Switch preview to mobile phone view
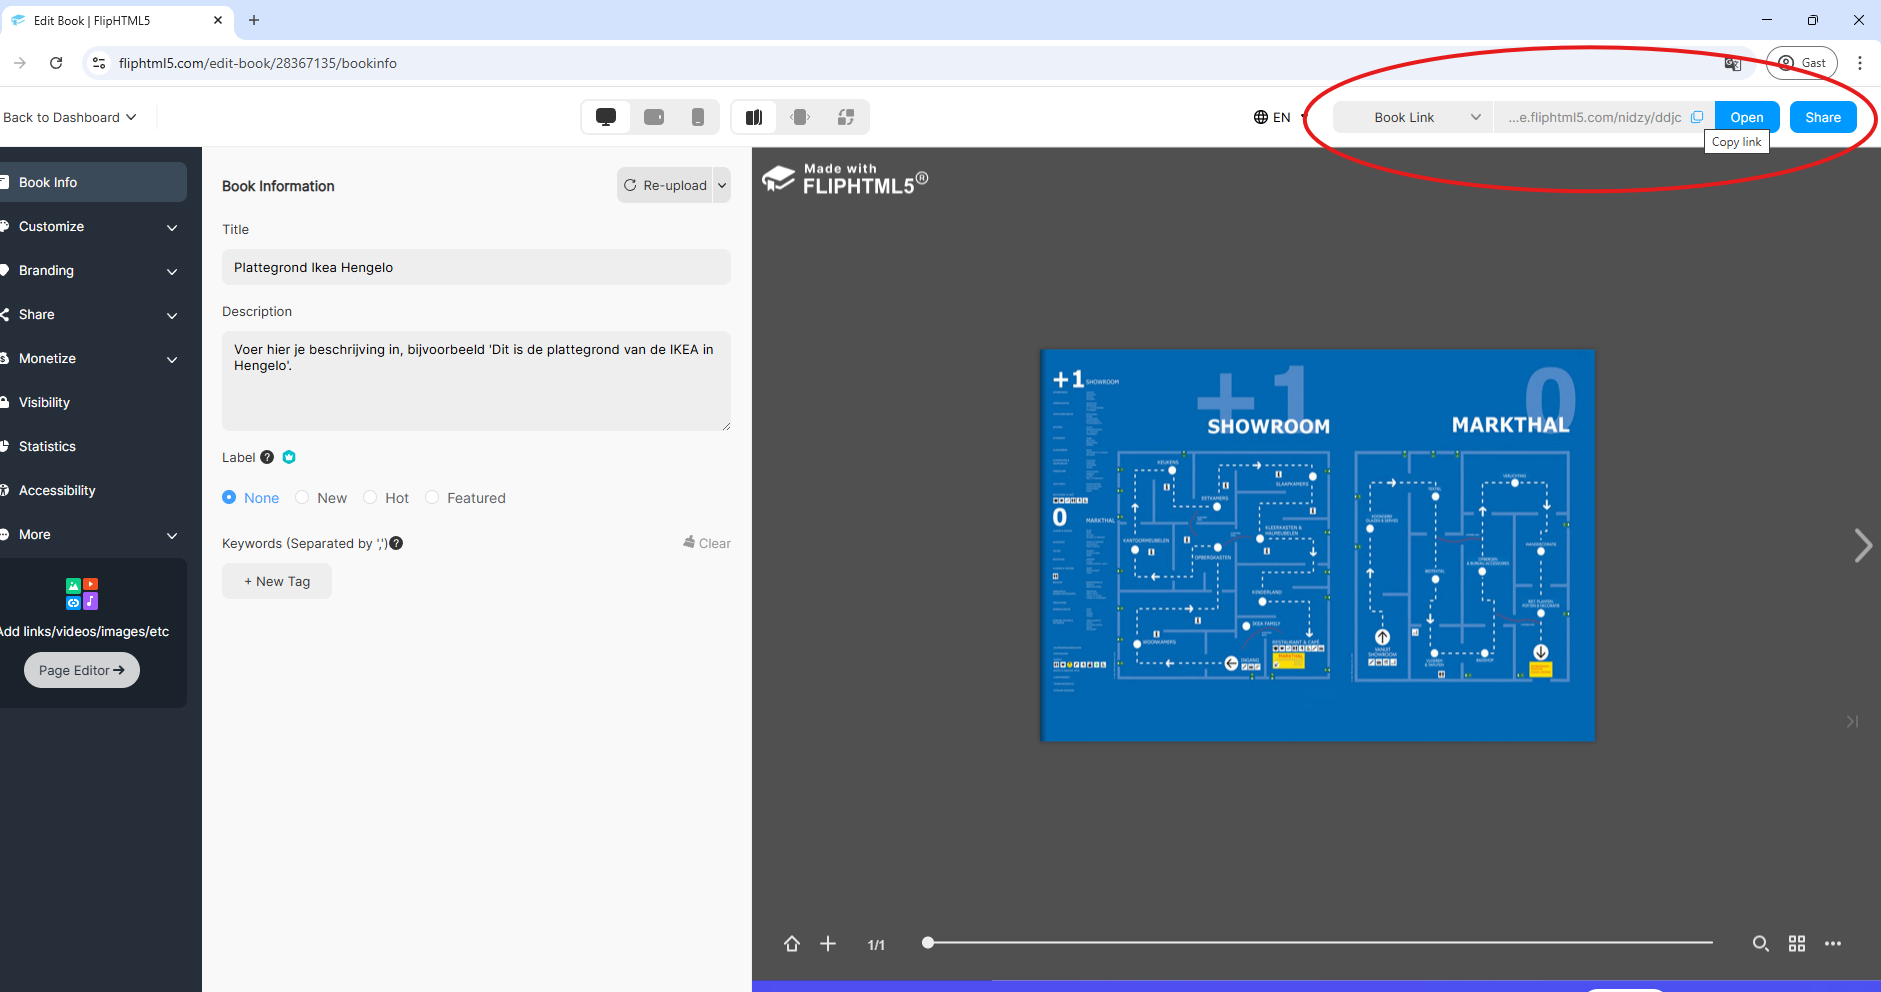1881x992 pixels. pos(698,117)
